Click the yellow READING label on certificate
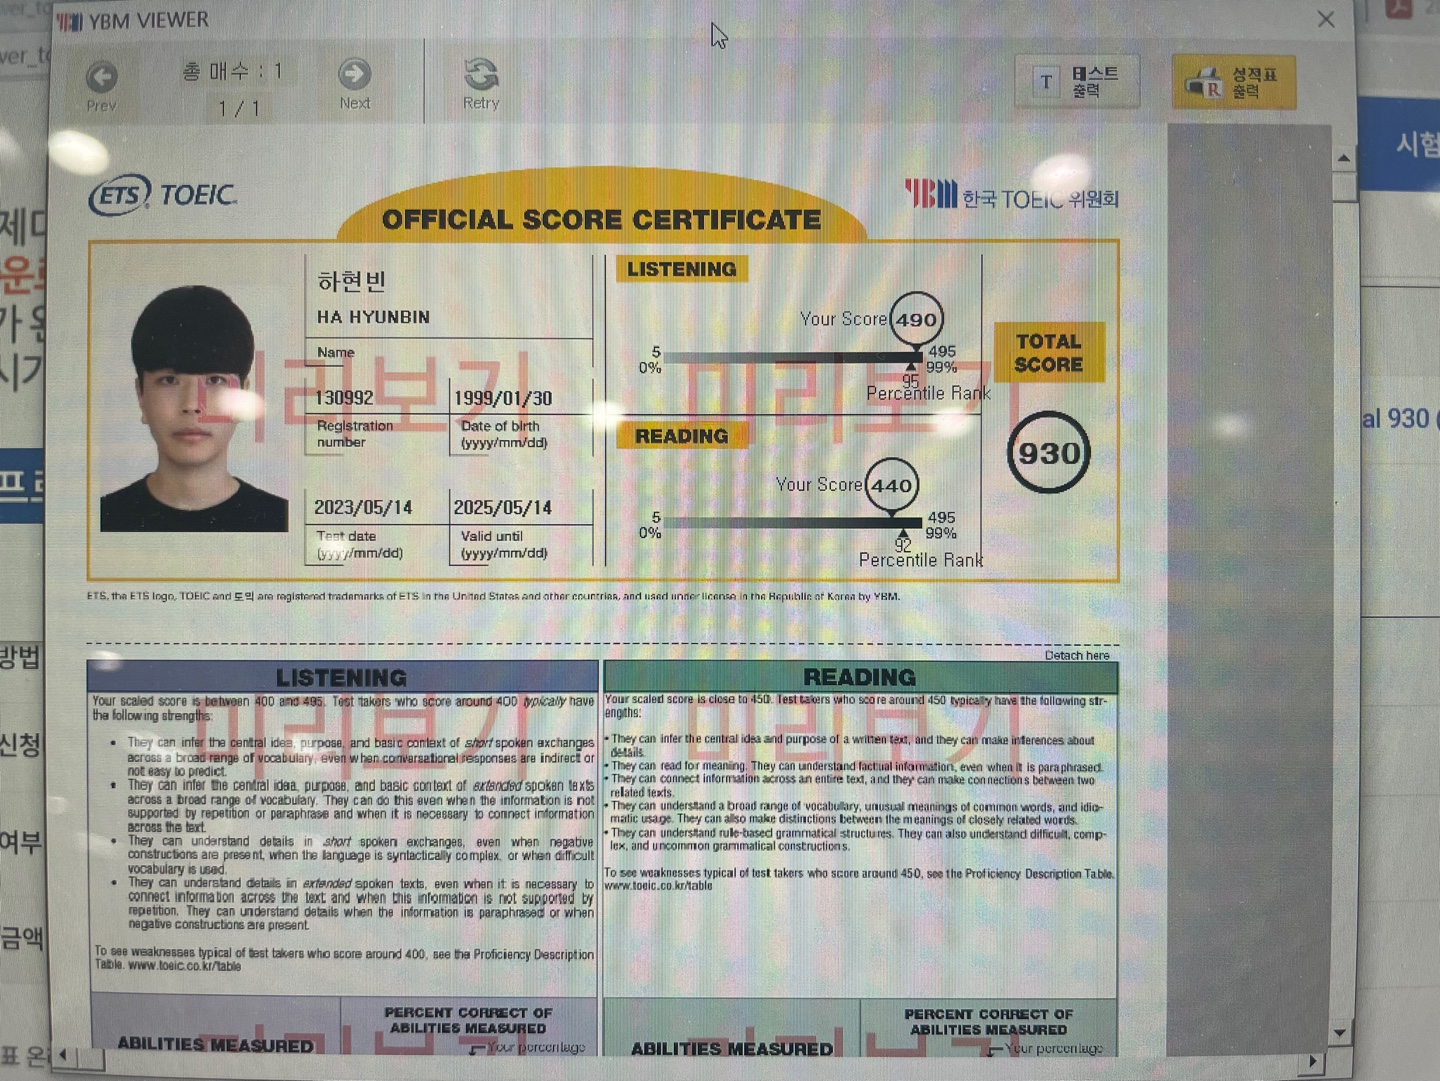The height and width of the screenshot is (1081, 1440). coord(681,436)
